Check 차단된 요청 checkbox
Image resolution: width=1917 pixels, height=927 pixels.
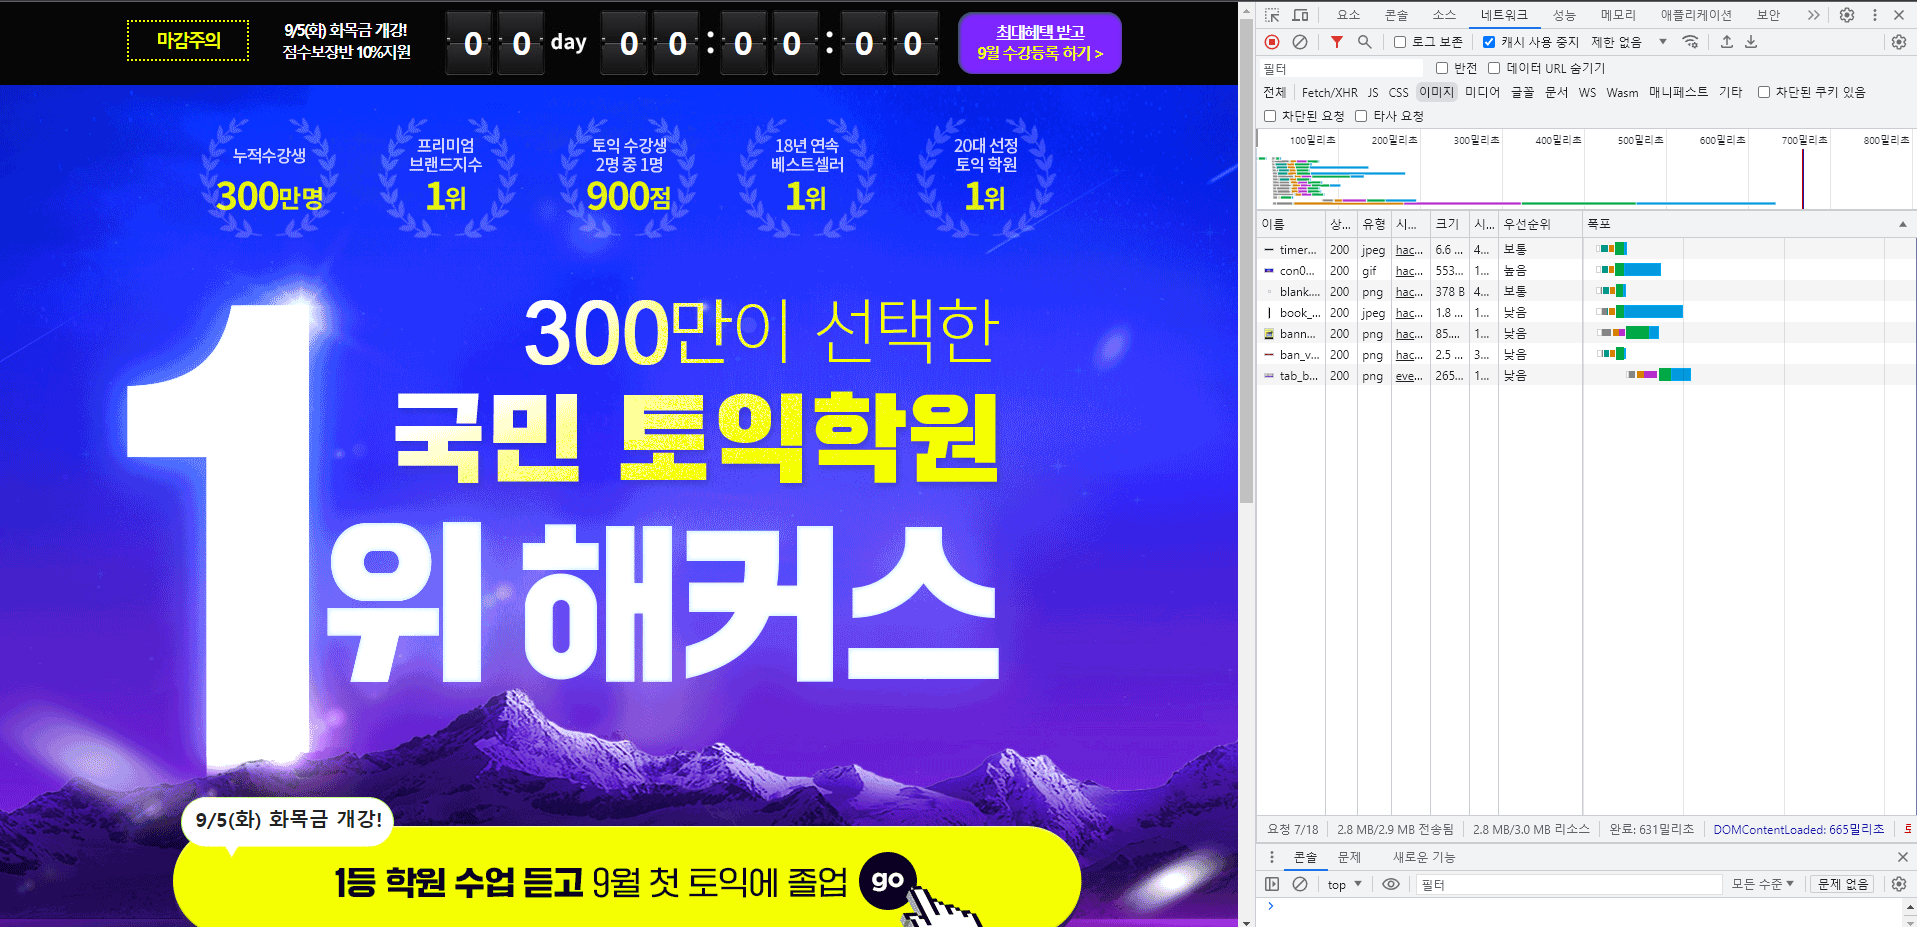coord(1270,116)
